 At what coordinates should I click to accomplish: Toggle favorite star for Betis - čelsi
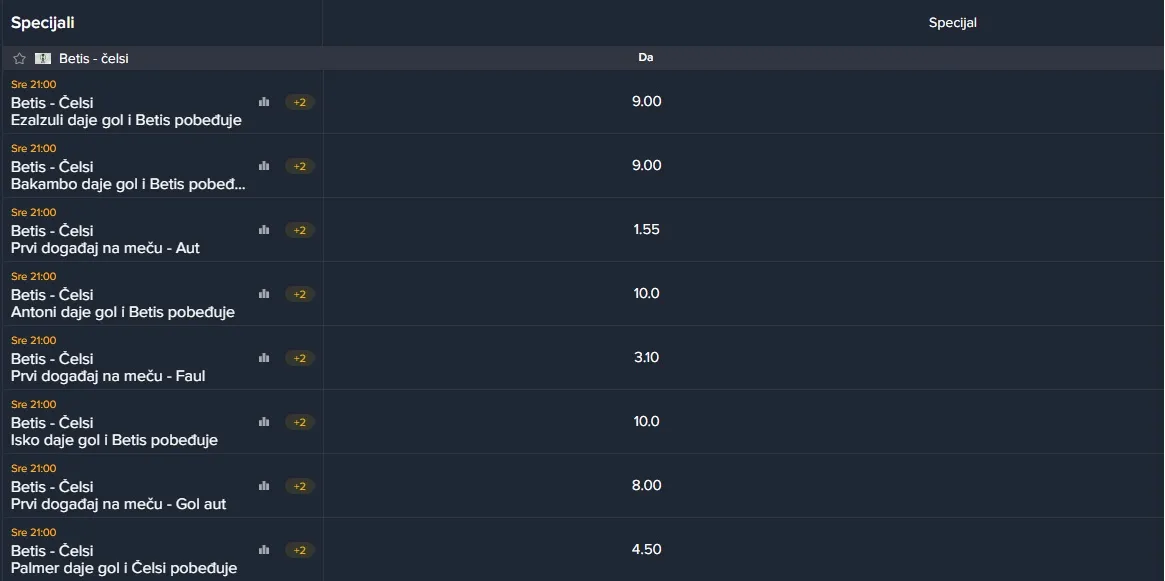(x=19, y=58)
